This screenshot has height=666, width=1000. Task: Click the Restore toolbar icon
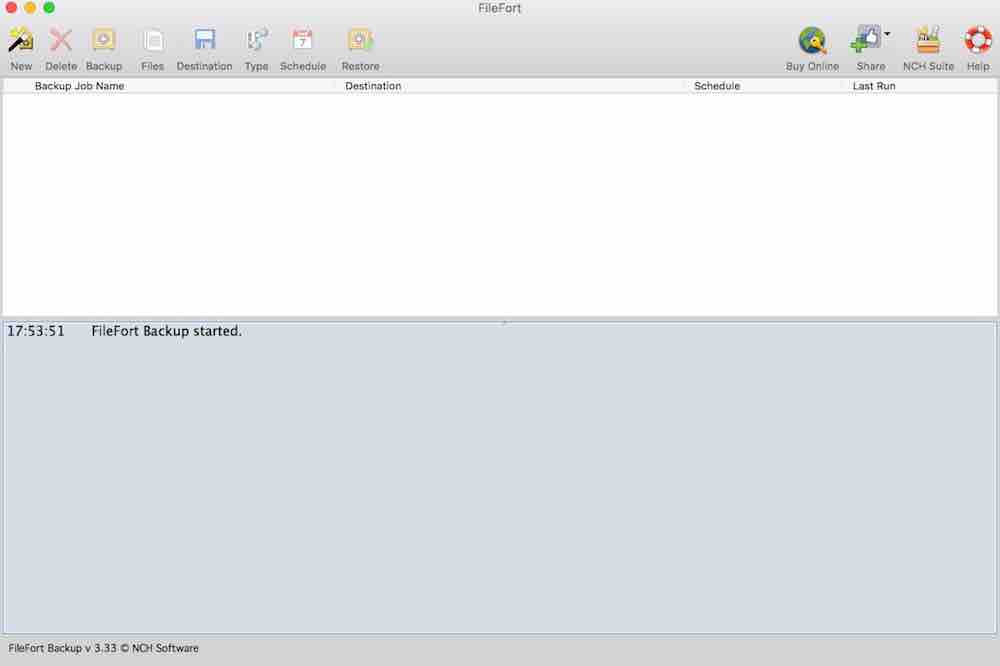360,40
